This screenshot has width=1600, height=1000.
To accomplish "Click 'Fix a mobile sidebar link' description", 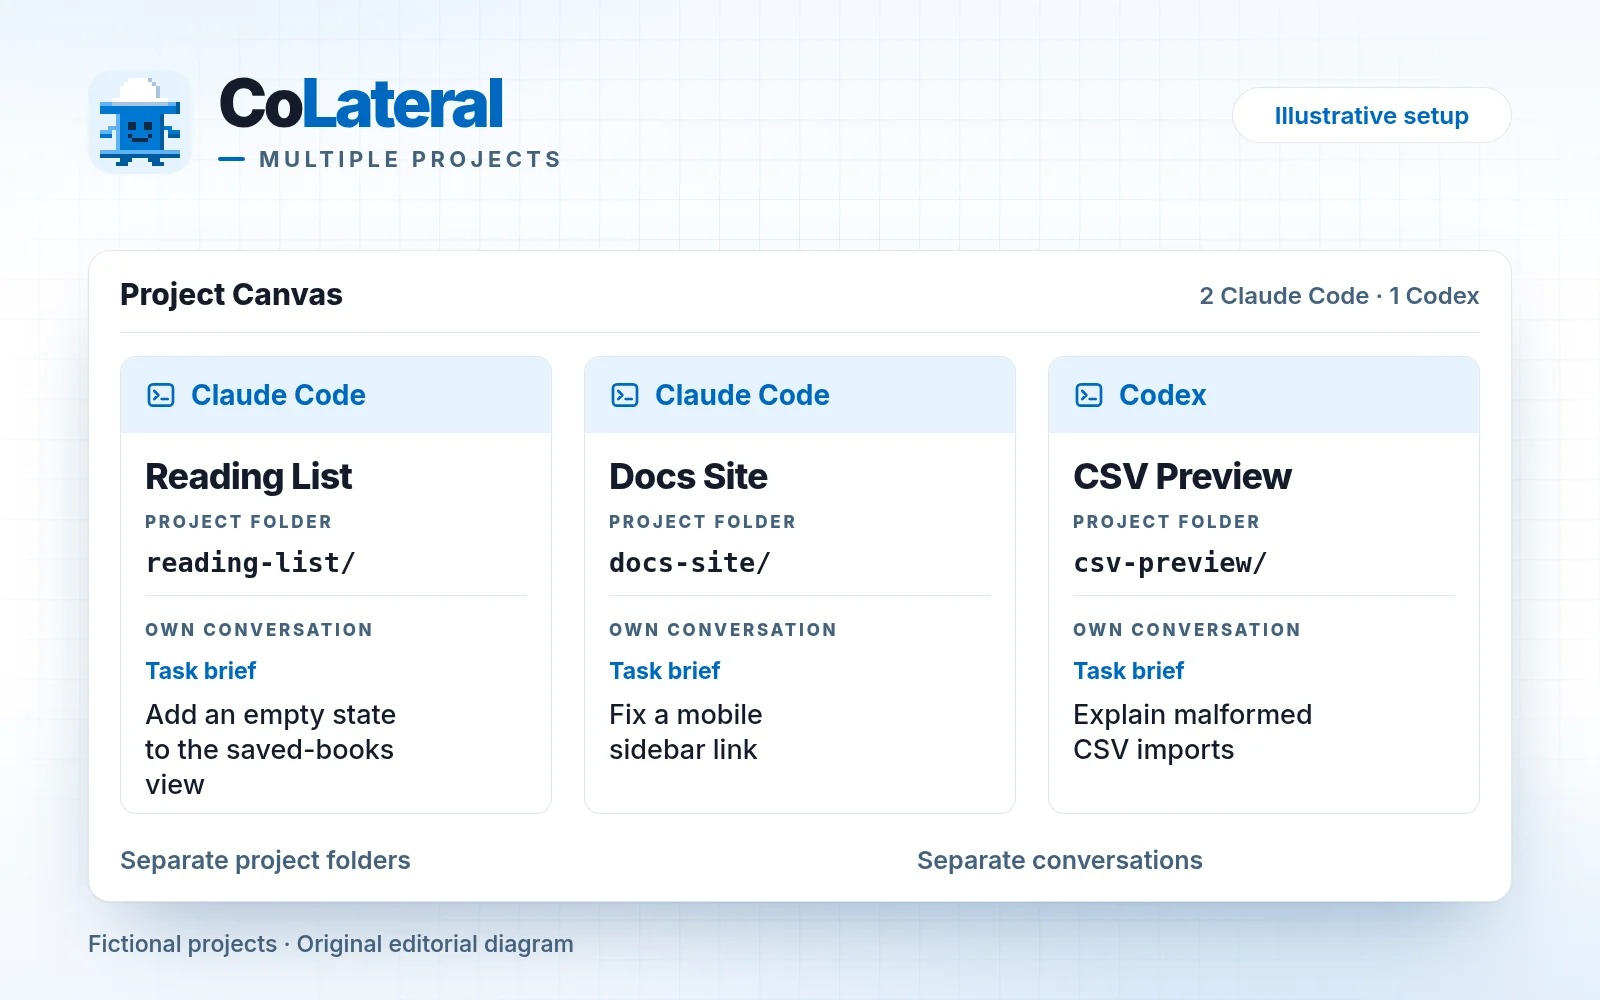I will click(686, 732).
